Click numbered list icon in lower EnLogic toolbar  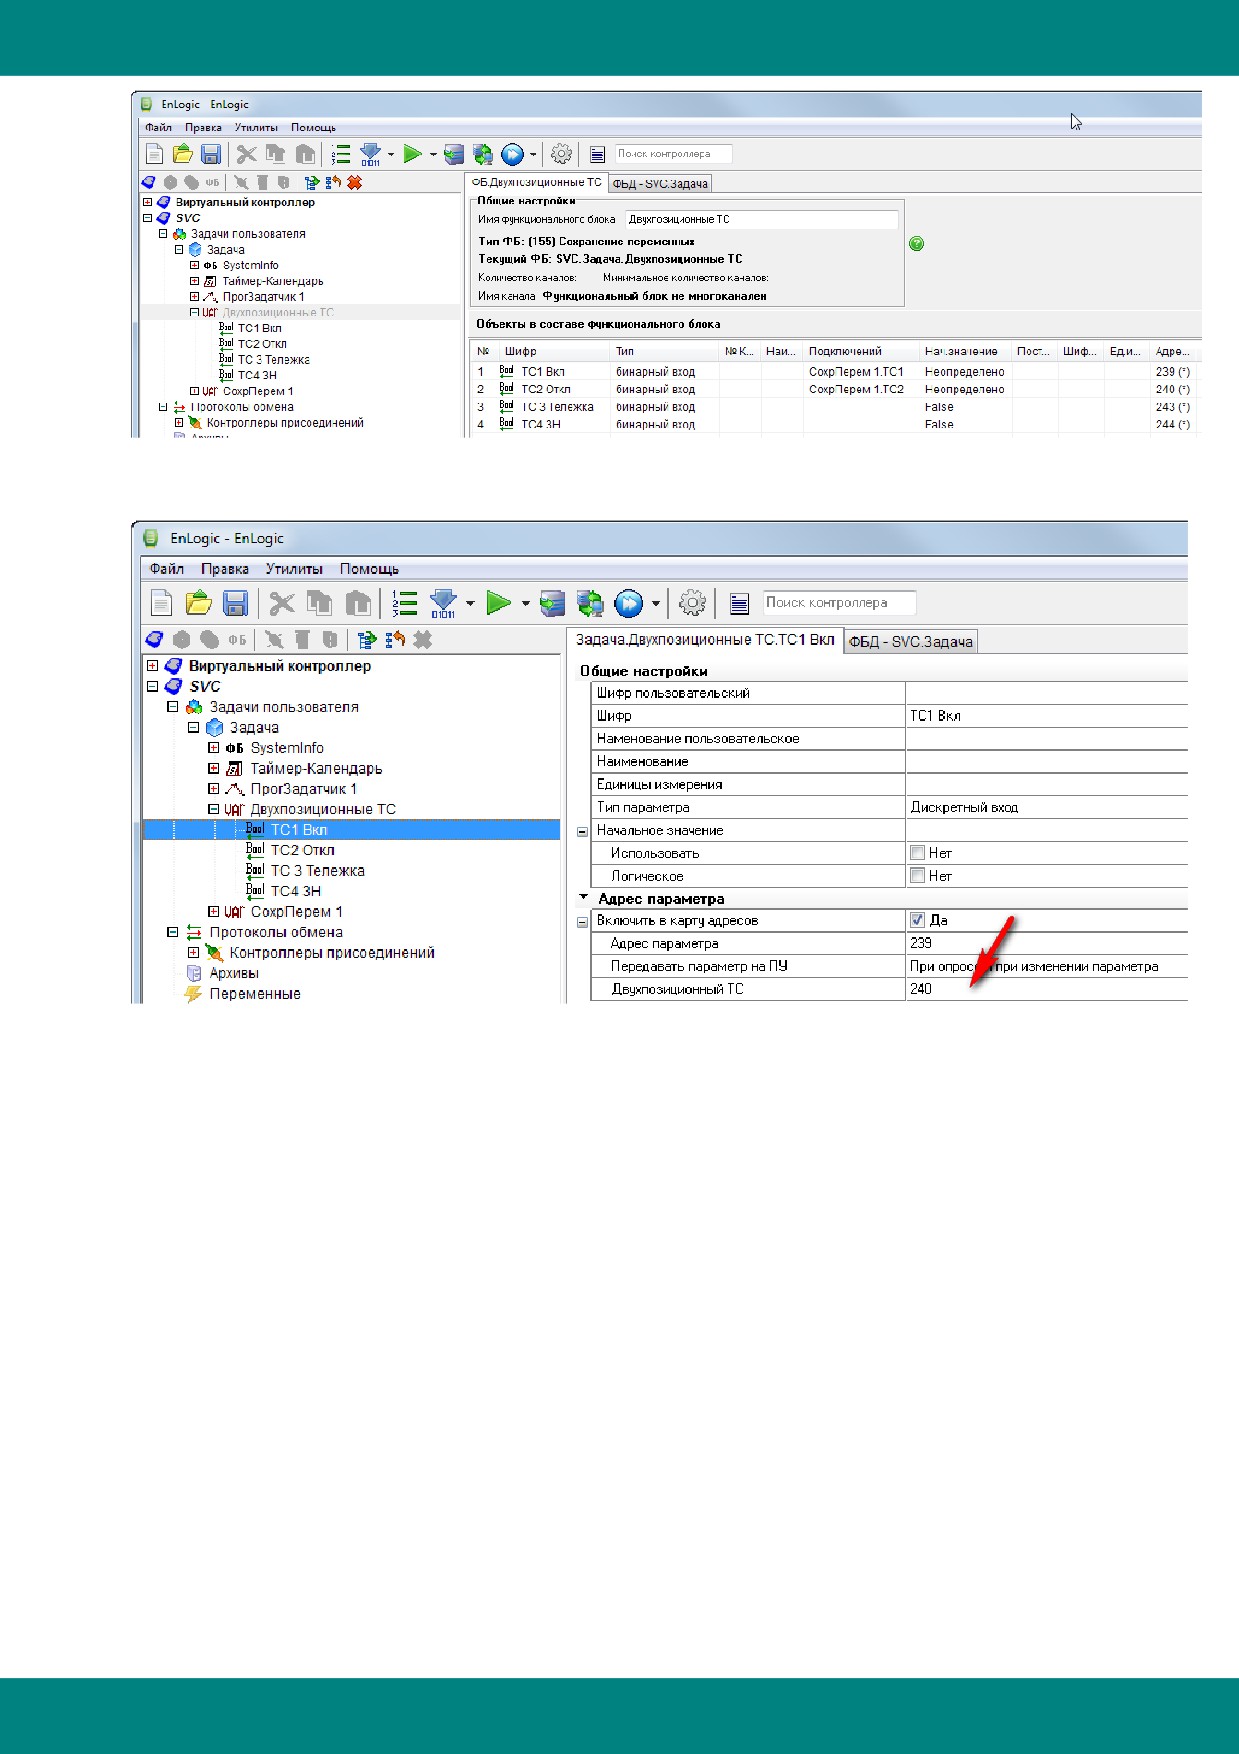point(405,603)
